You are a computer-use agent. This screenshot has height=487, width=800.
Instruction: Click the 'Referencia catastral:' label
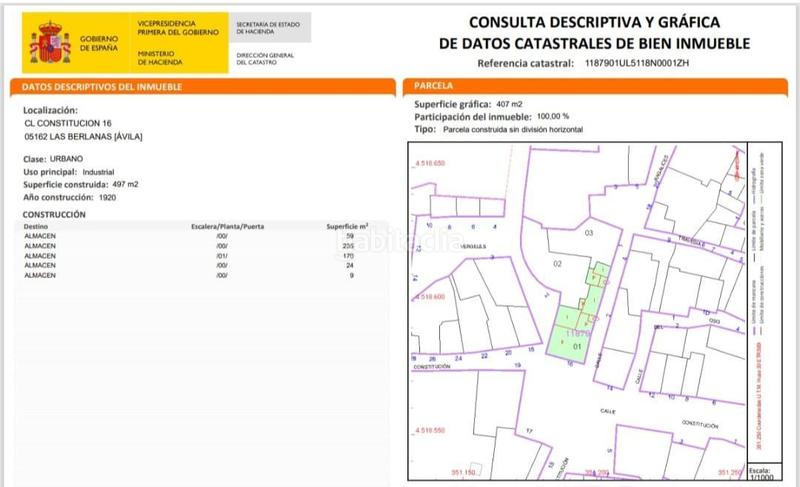point(526,64)
